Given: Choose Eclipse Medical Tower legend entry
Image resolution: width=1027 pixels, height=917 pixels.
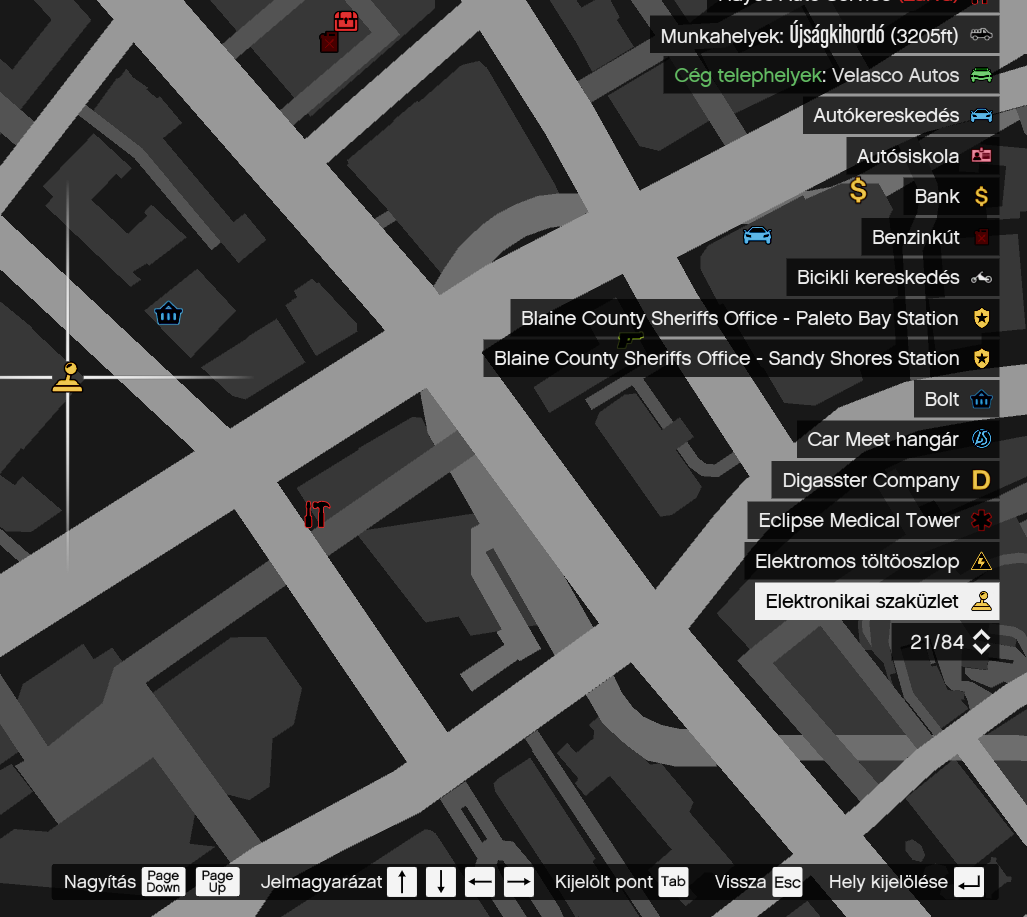Looking at the screenshot, I should [x=872, y=520].
